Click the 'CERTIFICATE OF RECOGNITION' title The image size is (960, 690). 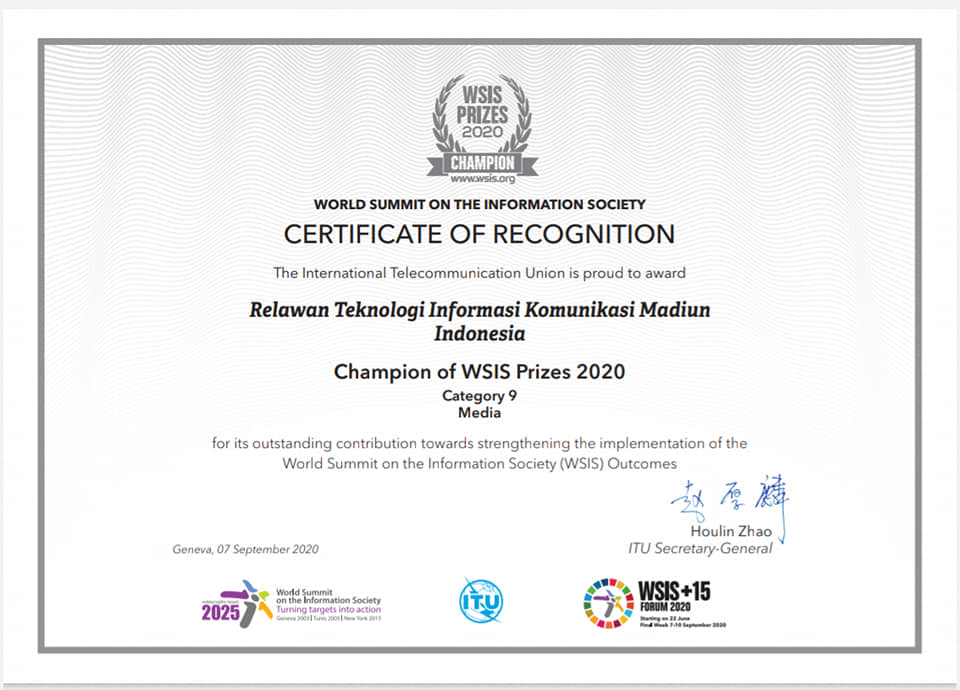tap(479, 234)
